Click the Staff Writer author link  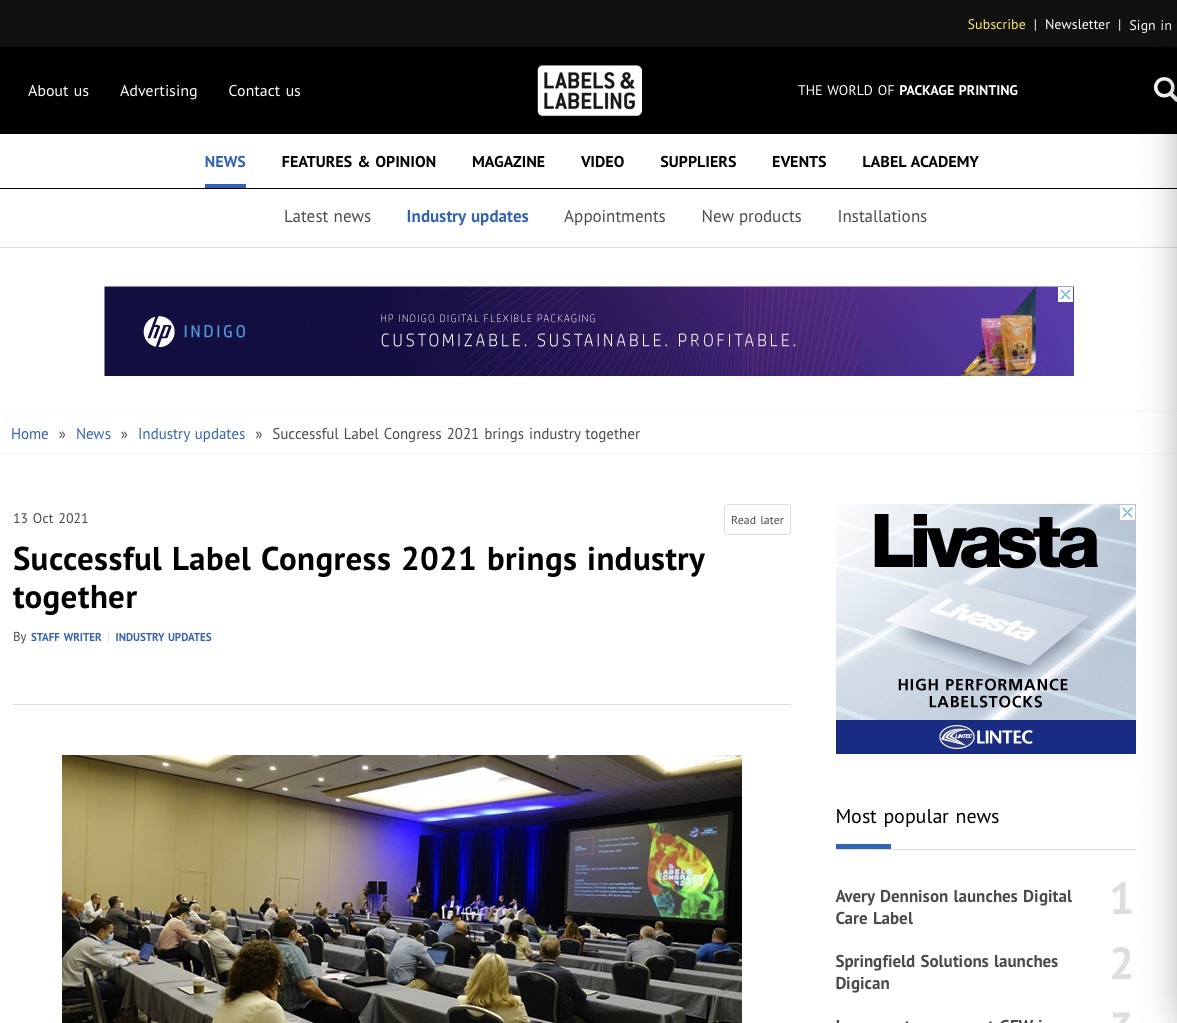coord(66,637)
